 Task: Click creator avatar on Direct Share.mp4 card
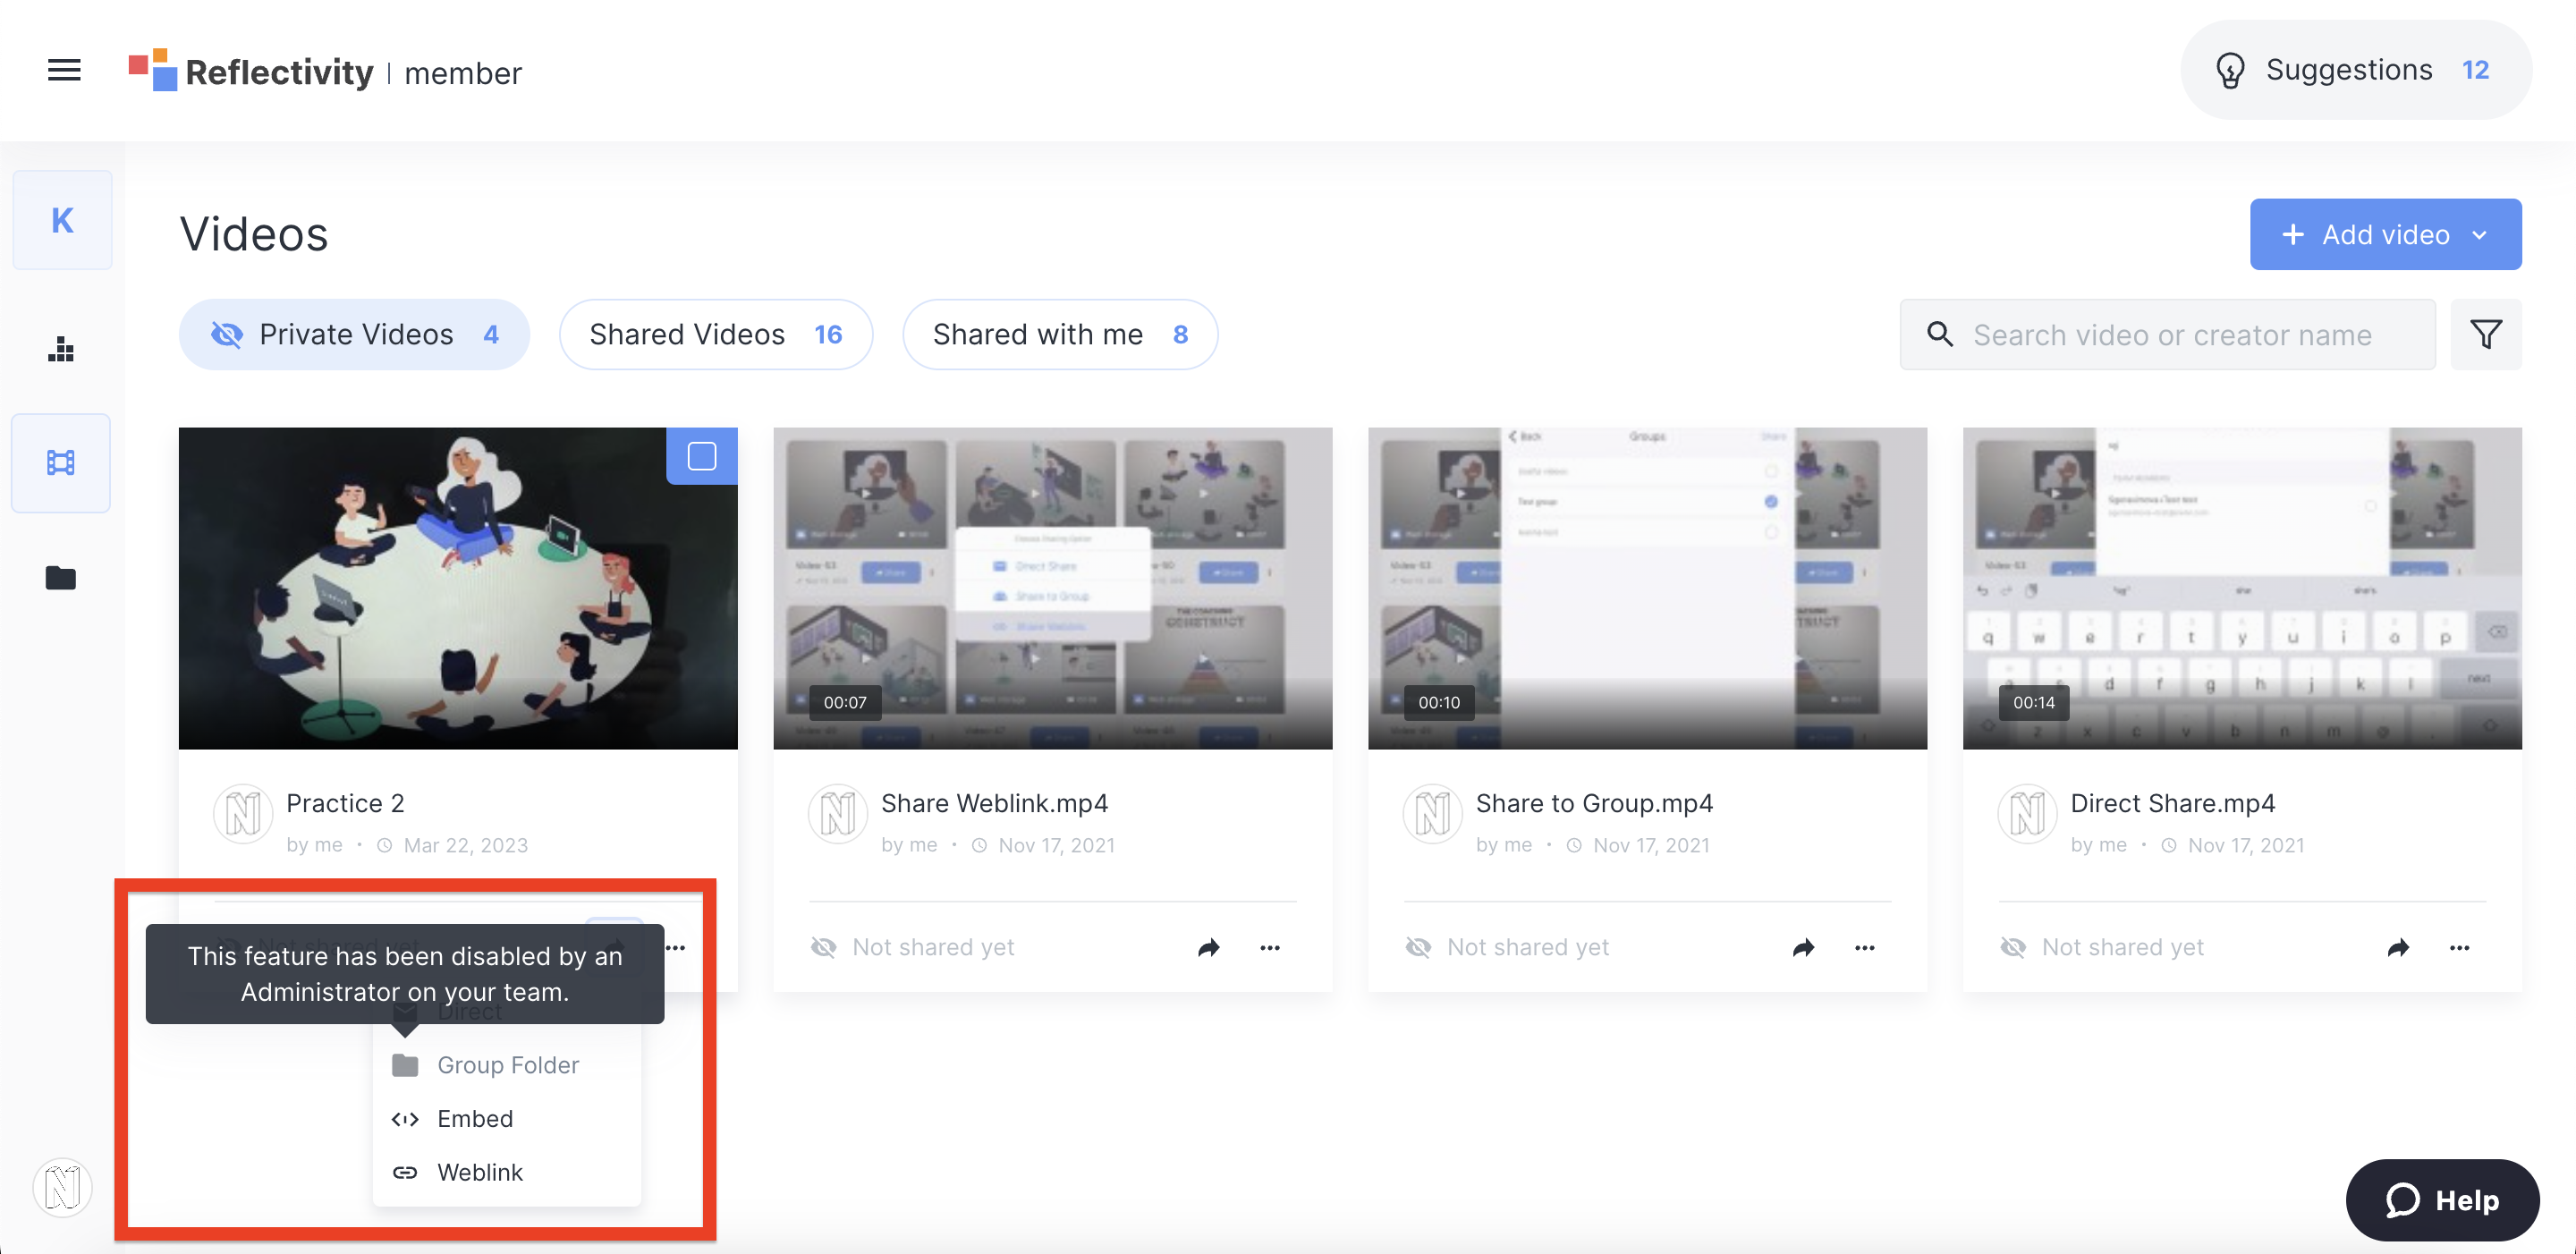(2027, 813)
